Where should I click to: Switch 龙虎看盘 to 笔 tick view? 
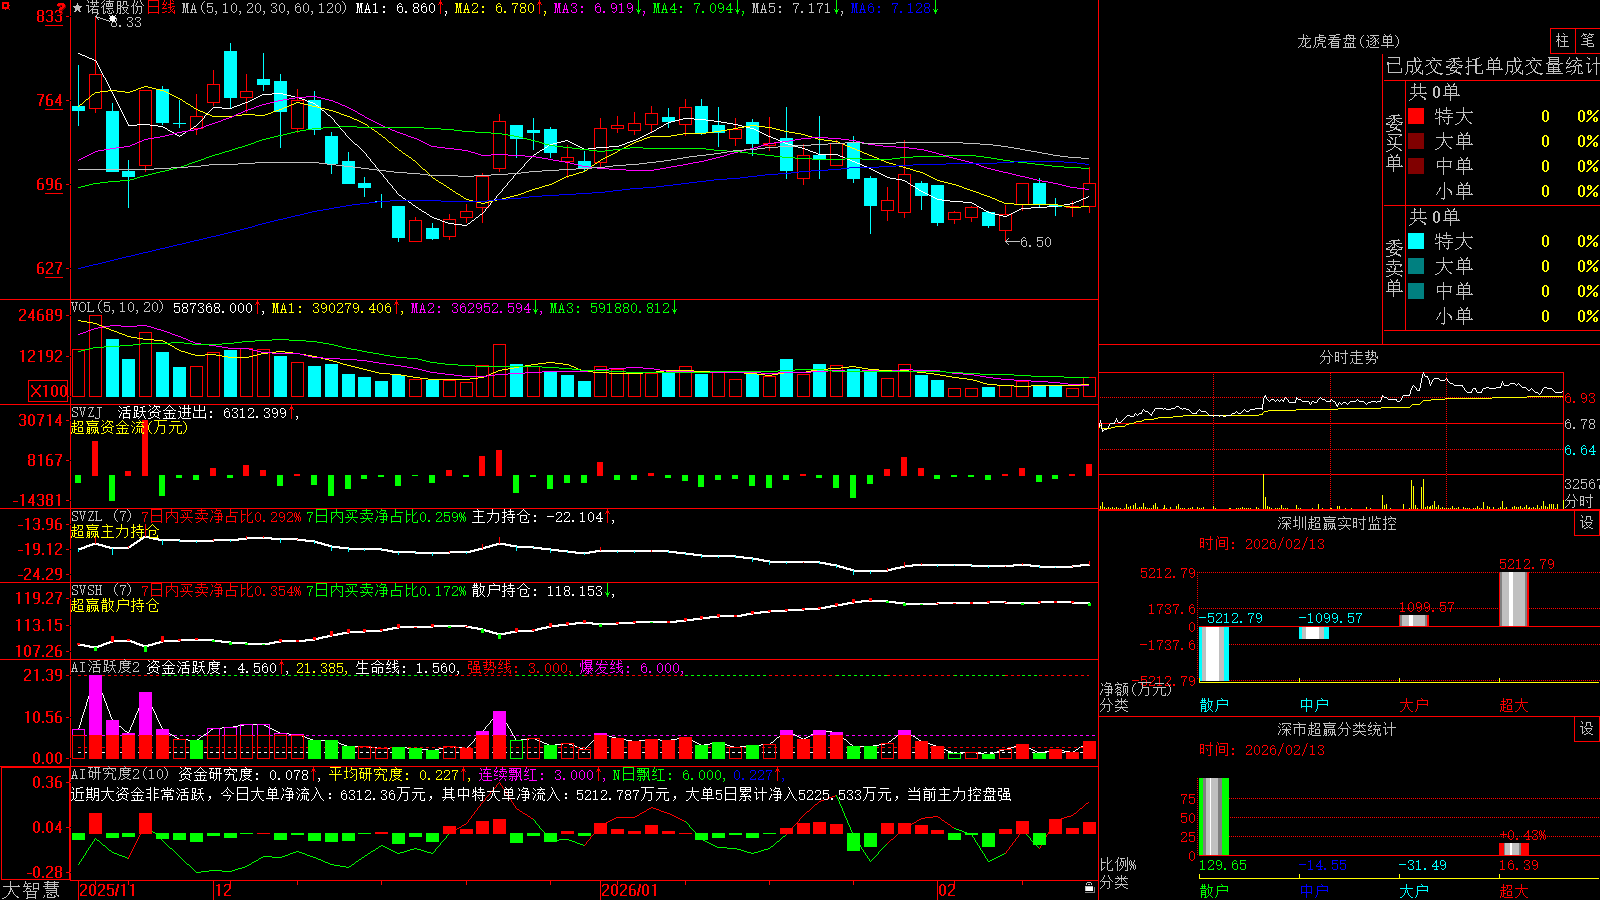click(1588, 41)
